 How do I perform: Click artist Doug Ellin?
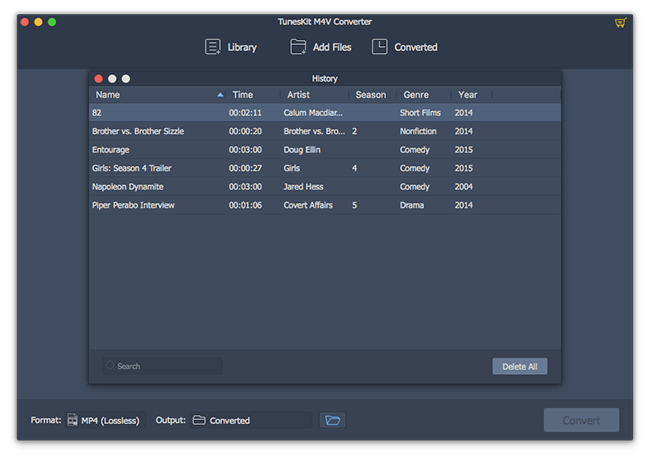pos(302,150)
